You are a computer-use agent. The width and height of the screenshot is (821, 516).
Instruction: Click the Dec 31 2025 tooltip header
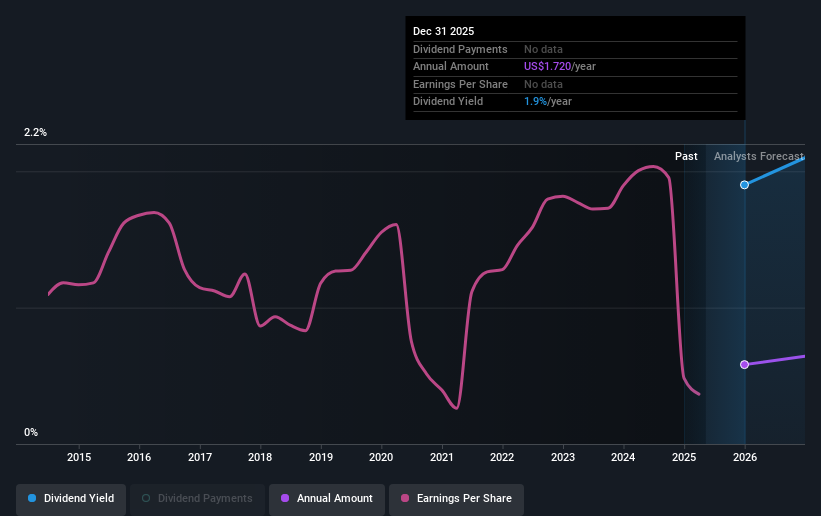(443, 31)
